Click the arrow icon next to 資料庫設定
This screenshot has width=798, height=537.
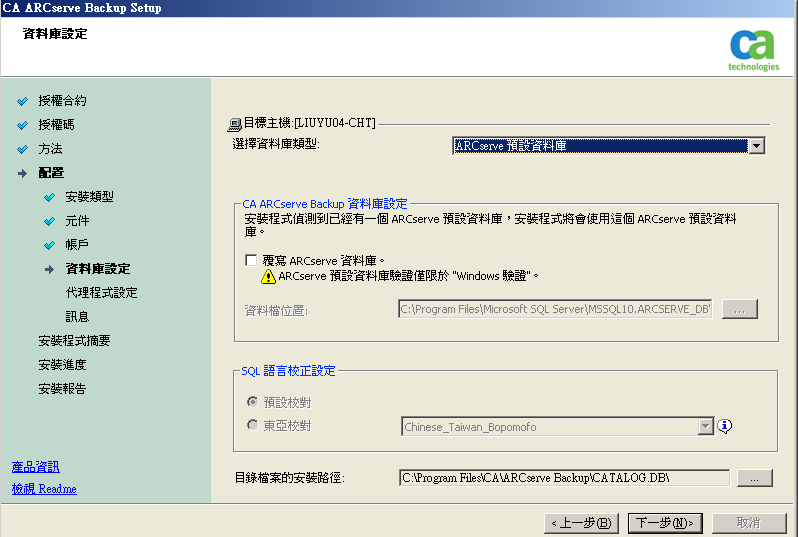coord(49,269)
